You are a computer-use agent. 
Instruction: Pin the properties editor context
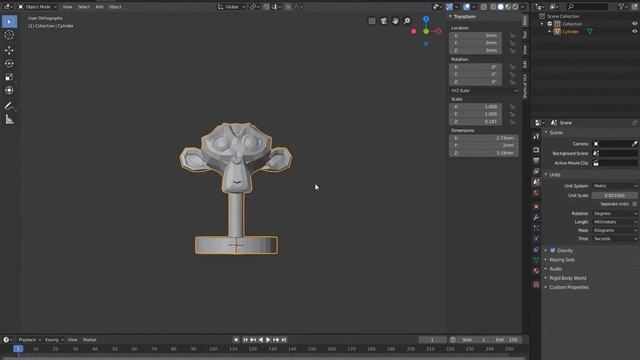[634, 123]
